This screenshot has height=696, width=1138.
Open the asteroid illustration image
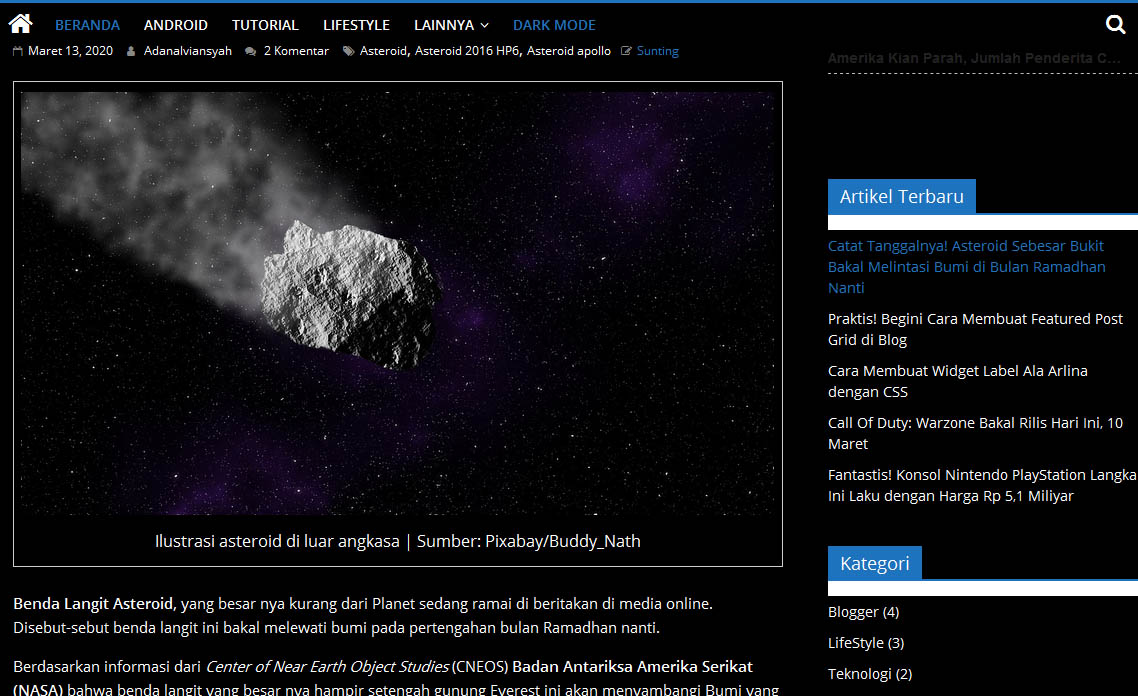tap(398, 303)
